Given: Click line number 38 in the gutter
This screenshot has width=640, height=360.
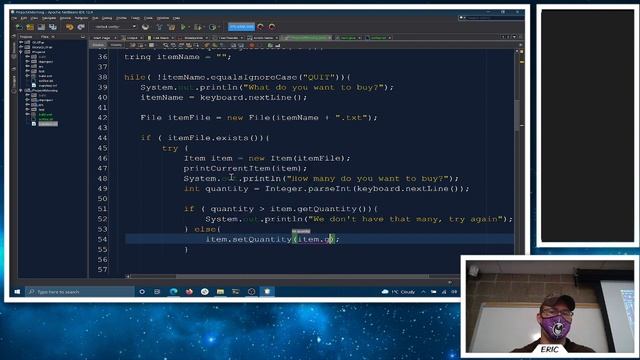Looking at the screenshot, I should (103, 77).
